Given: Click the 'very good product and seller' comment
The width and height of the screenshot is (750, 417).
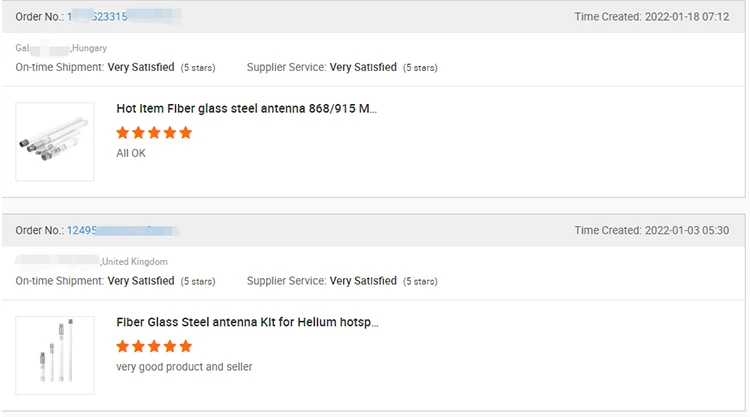Looking at the screenshot, I should click(184, 367).
